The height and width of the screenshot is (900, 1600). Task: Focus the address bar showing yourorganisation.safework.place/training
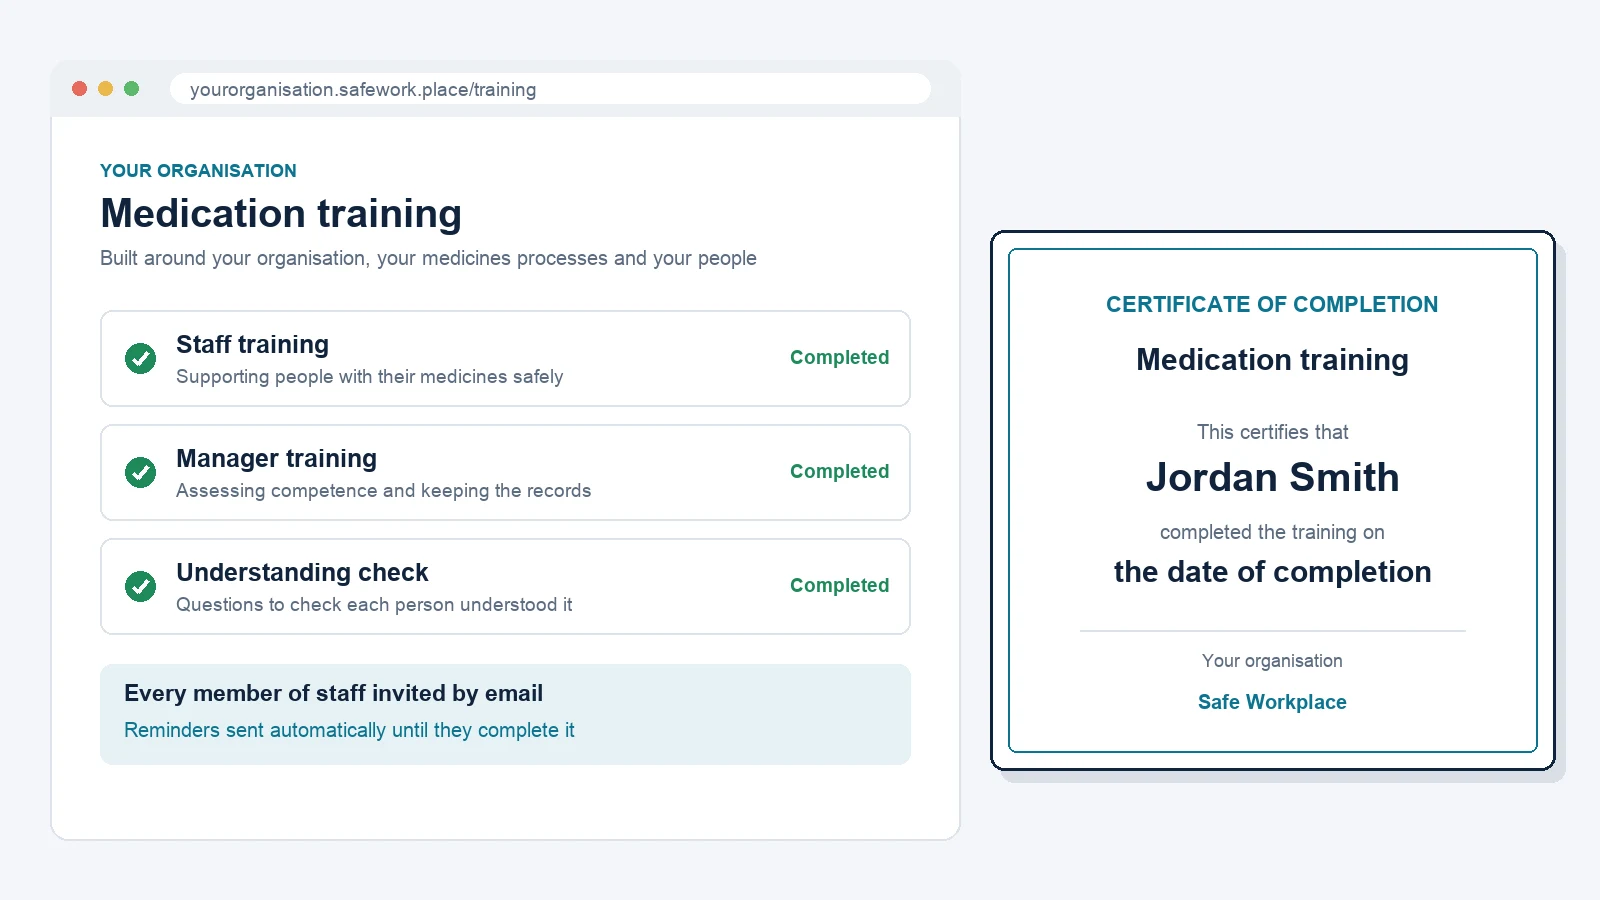(550, 89)
